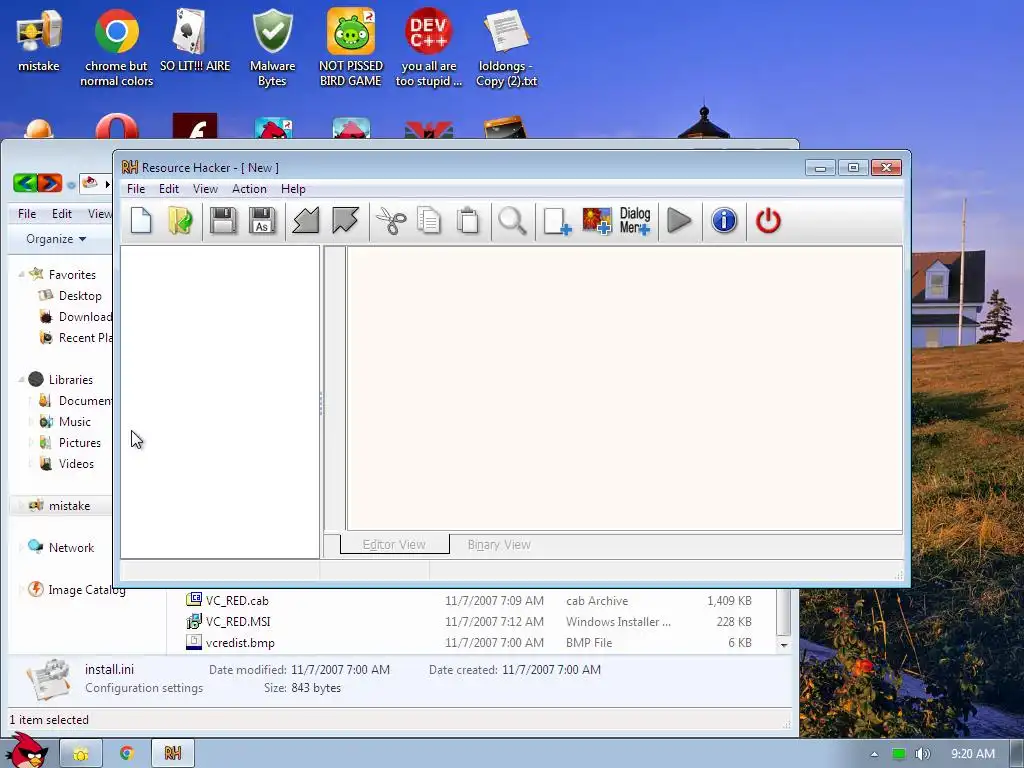1024x768 pixels.
Task: Open the Action menu
Action: pyautogui.click(x=249, y=189)
